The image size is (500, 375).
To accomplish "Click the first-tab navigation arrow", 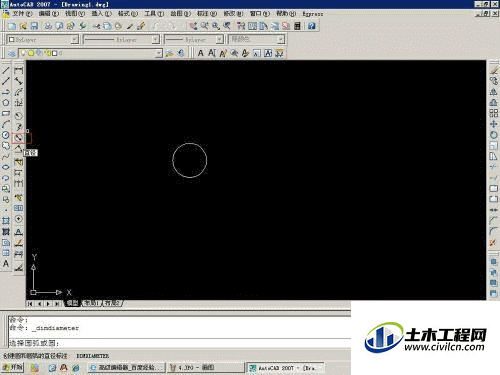I will coord(30,304).
